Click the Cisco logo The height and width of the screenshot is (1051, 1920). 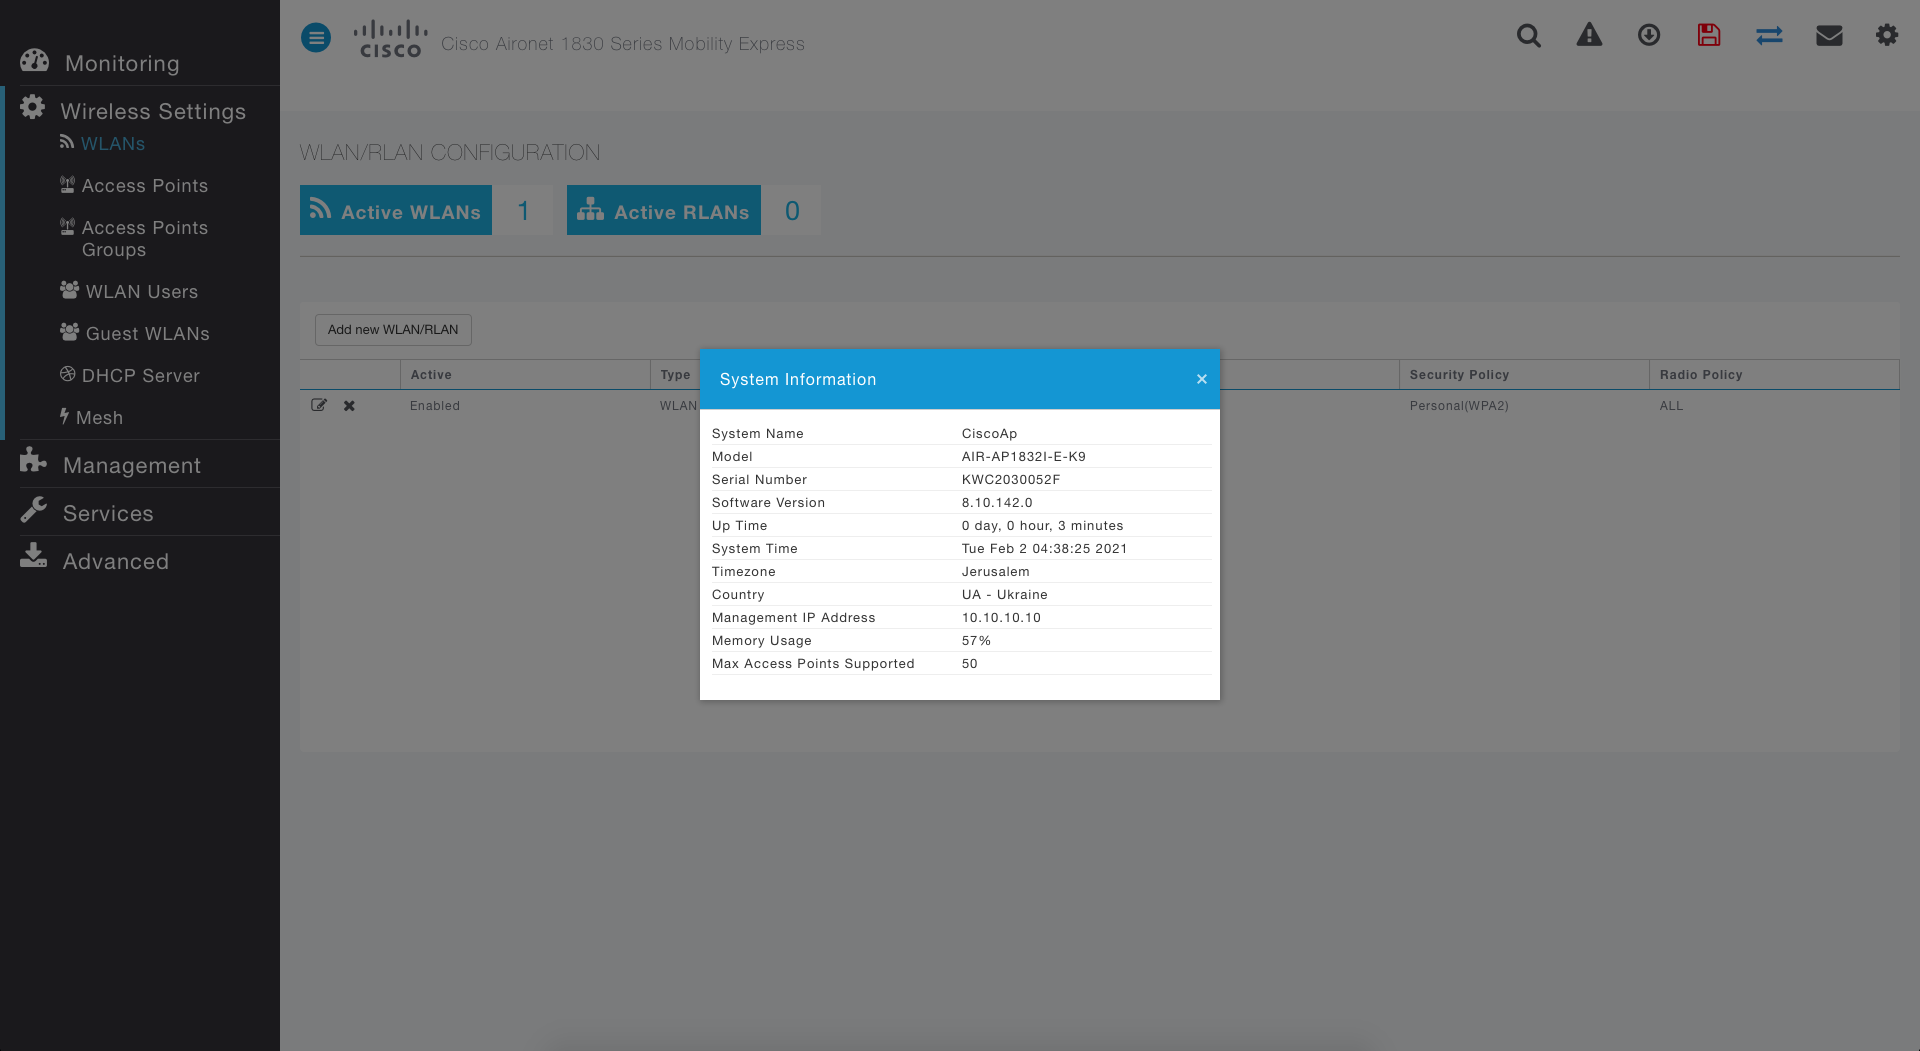click(x=390, y=40)
